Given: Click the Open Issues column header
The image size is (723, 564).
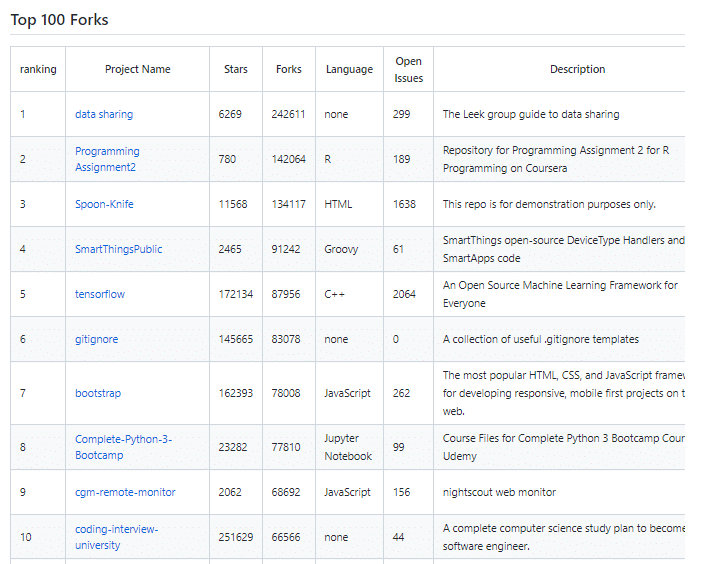Looking at the screenshot, I should (x=408, y=69).
